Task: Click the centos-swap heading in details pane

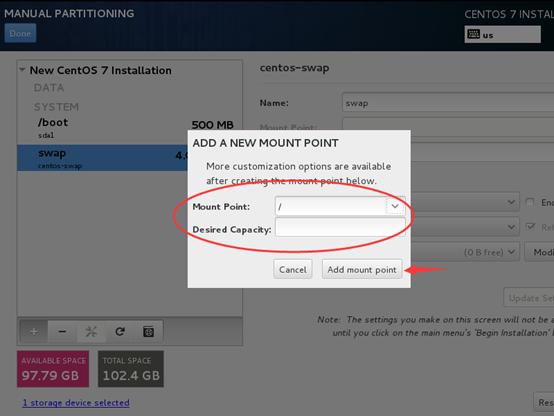Action: 294,68
